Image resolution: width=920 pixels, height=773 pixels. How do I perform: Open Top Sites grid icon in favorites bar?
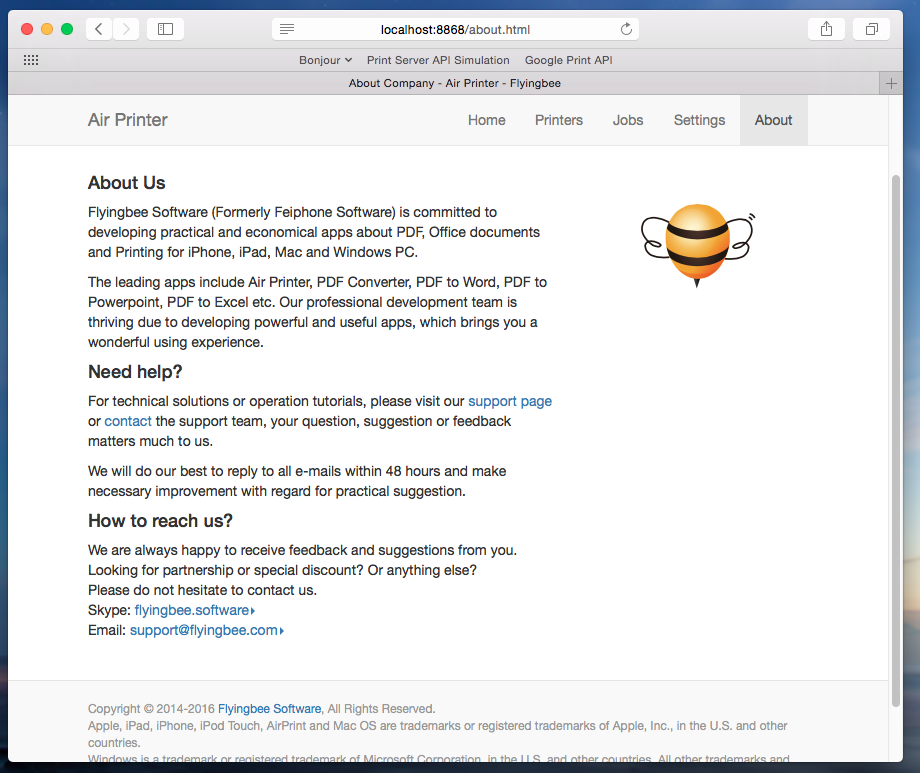point(31,60)
